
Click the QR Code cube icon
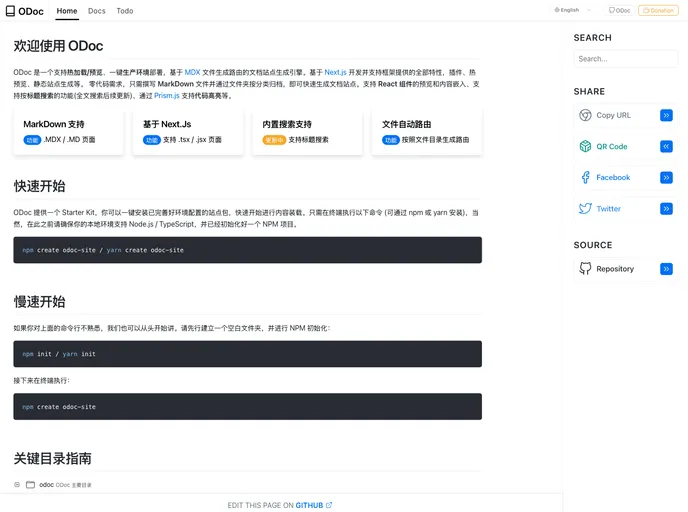coord(585,146)
